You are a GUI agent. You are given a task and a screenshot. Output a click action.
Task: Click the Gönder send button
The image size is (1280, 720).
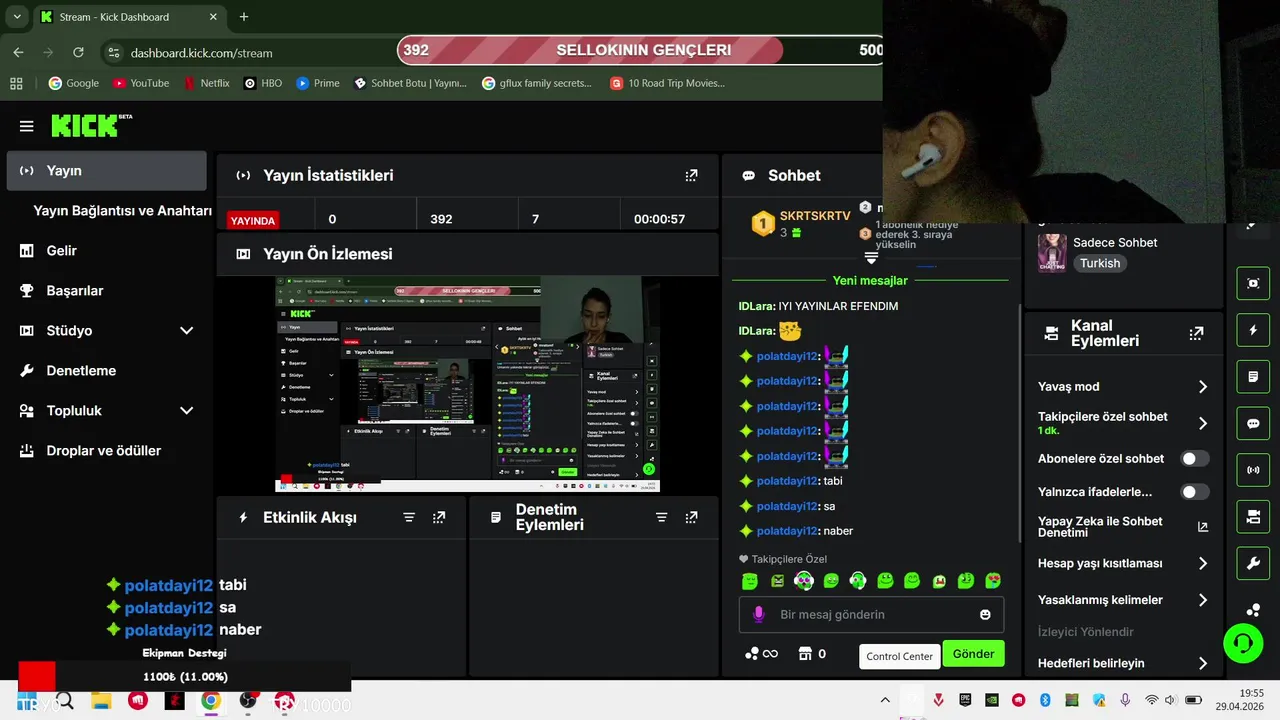click(973, 654)
